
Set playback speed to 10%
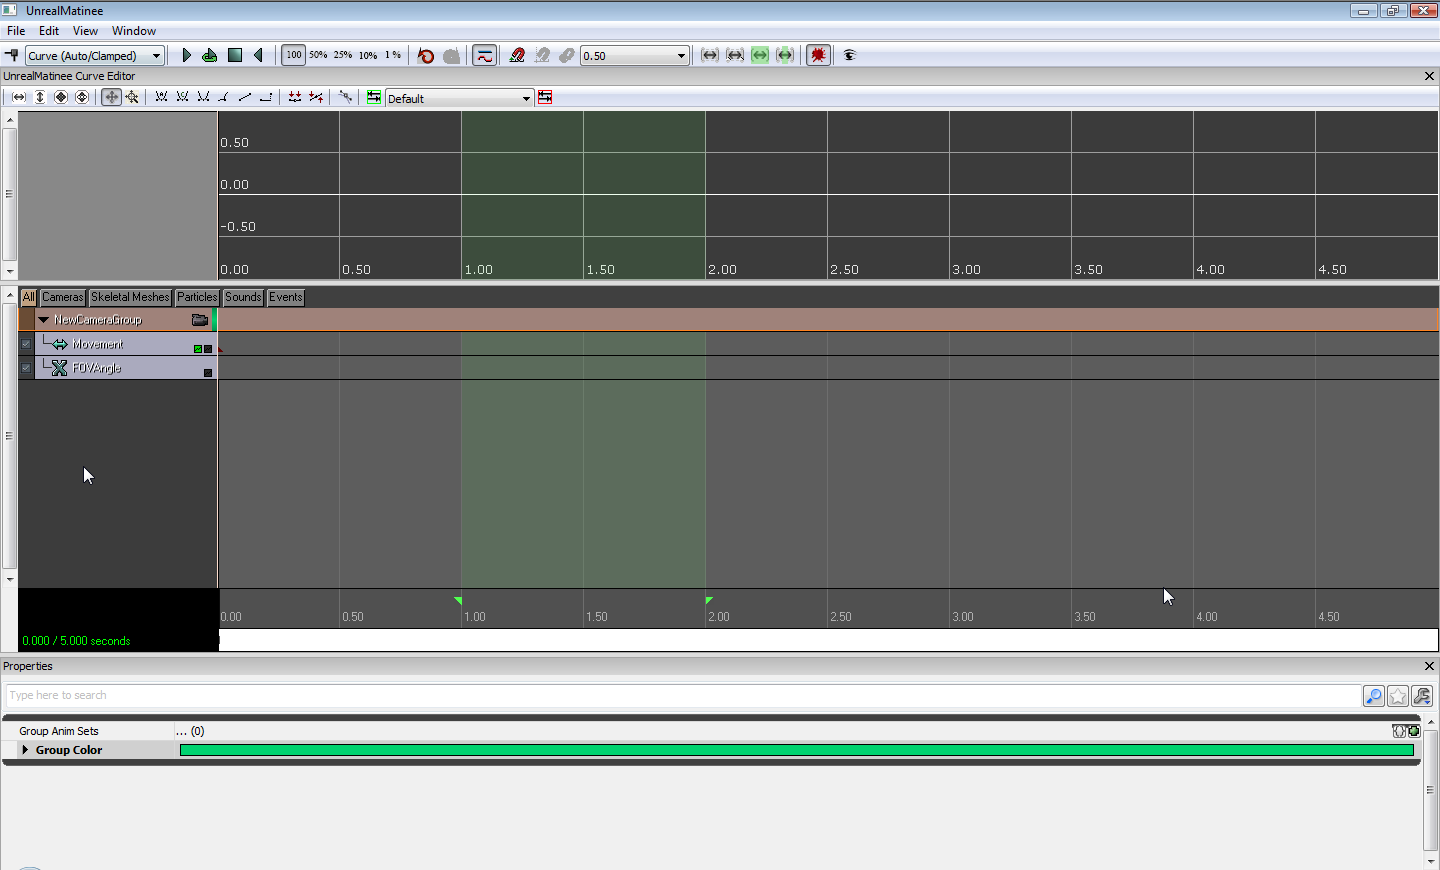[x=368, y=55]
